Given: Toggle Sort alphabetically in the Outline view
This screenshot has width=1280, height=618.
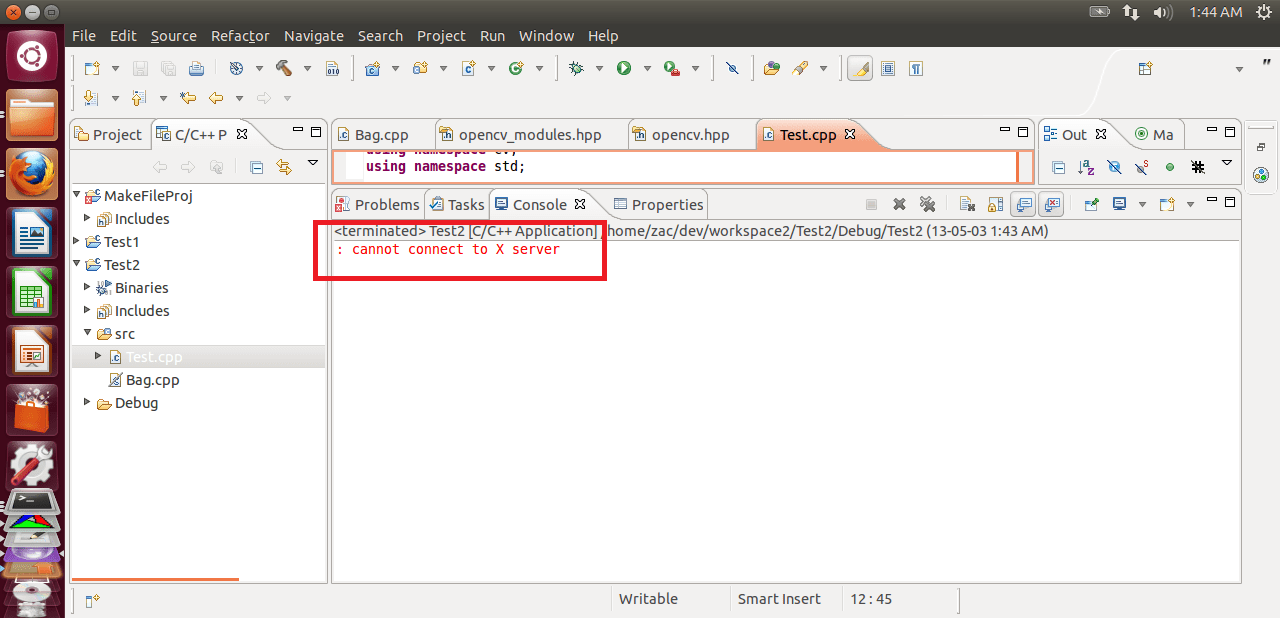Looking at the screenshot, I should click(x=1085, y=167).
